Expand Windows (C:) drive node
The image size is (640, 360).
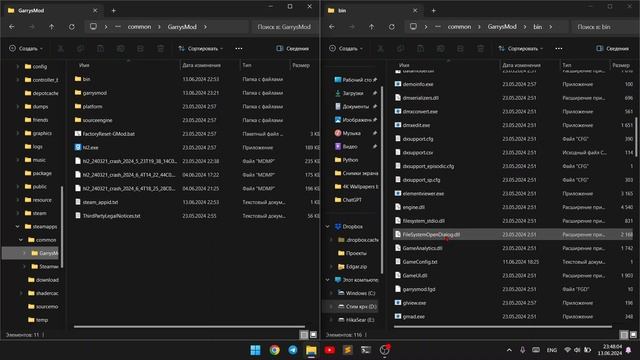point(331,293)
